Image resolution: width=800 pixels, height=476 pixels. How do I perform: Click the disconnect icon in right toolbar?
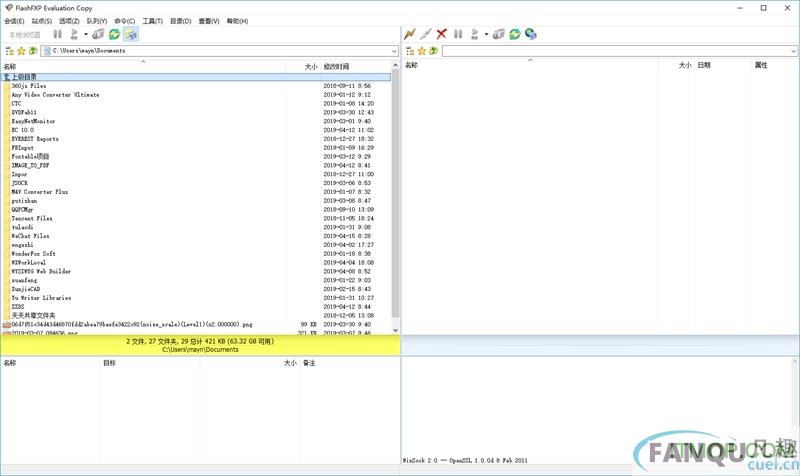tap(426, 34)
